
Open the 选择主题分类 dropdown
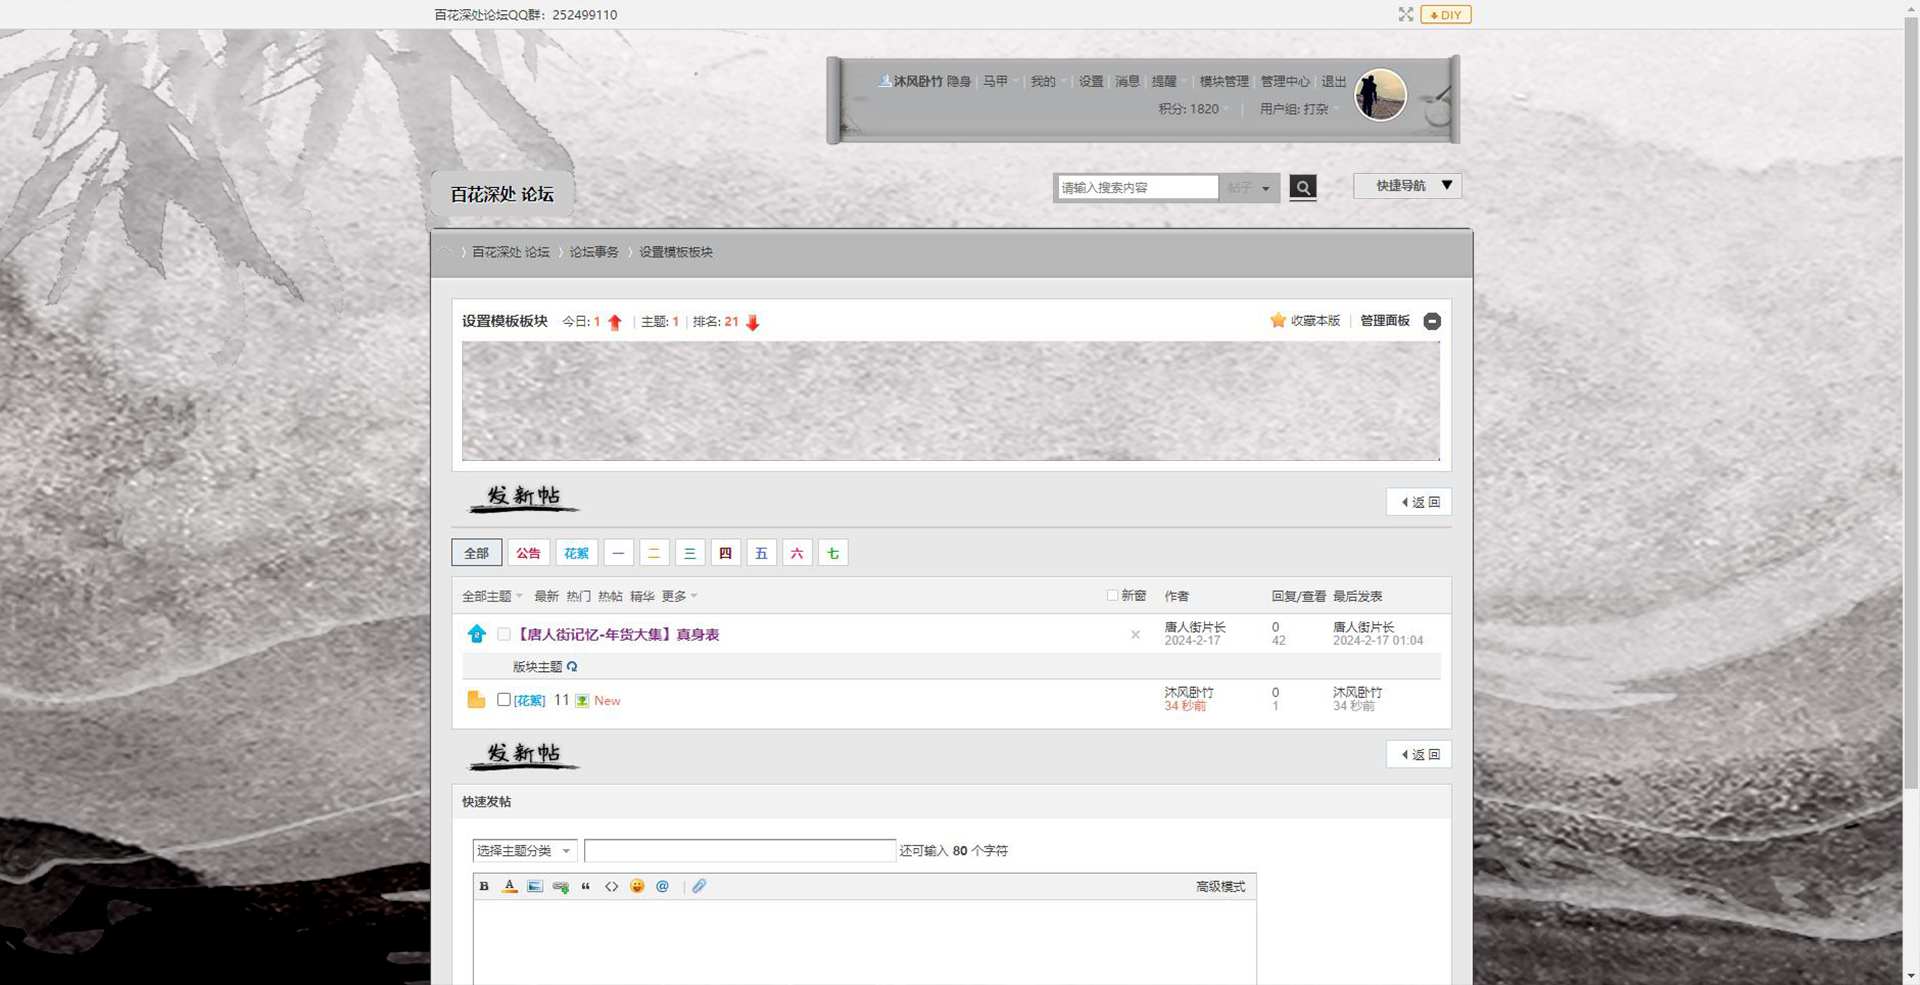pos(524,851)
